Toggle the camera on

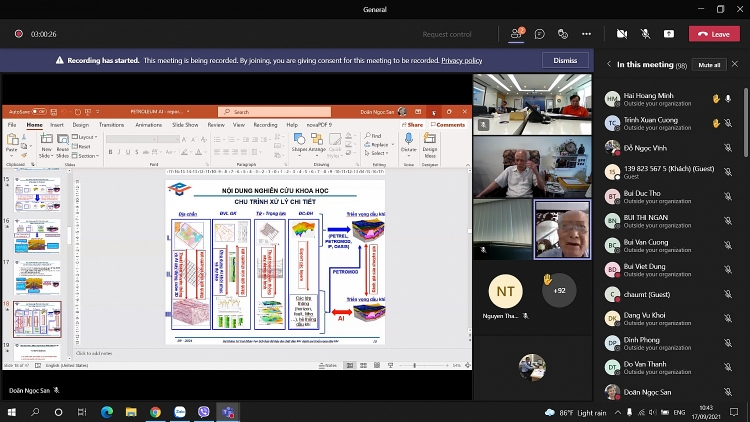point(621,34)
